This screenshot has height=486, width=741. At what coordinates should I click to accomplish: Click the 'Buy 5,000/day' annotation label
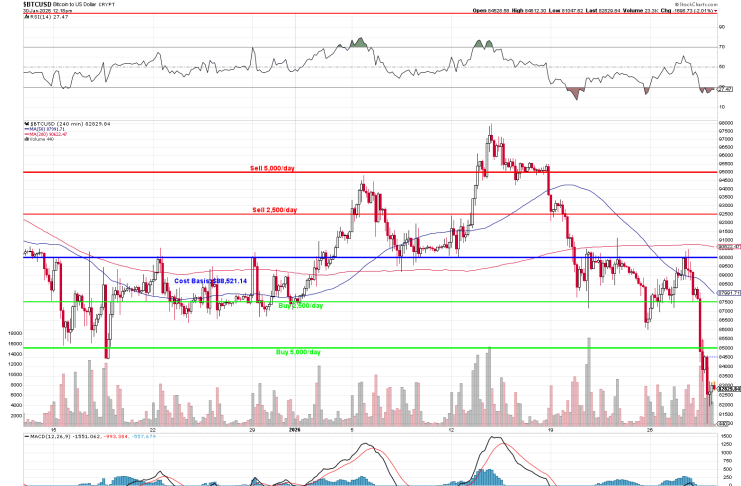pyautogui.click(x=298, y=352)
